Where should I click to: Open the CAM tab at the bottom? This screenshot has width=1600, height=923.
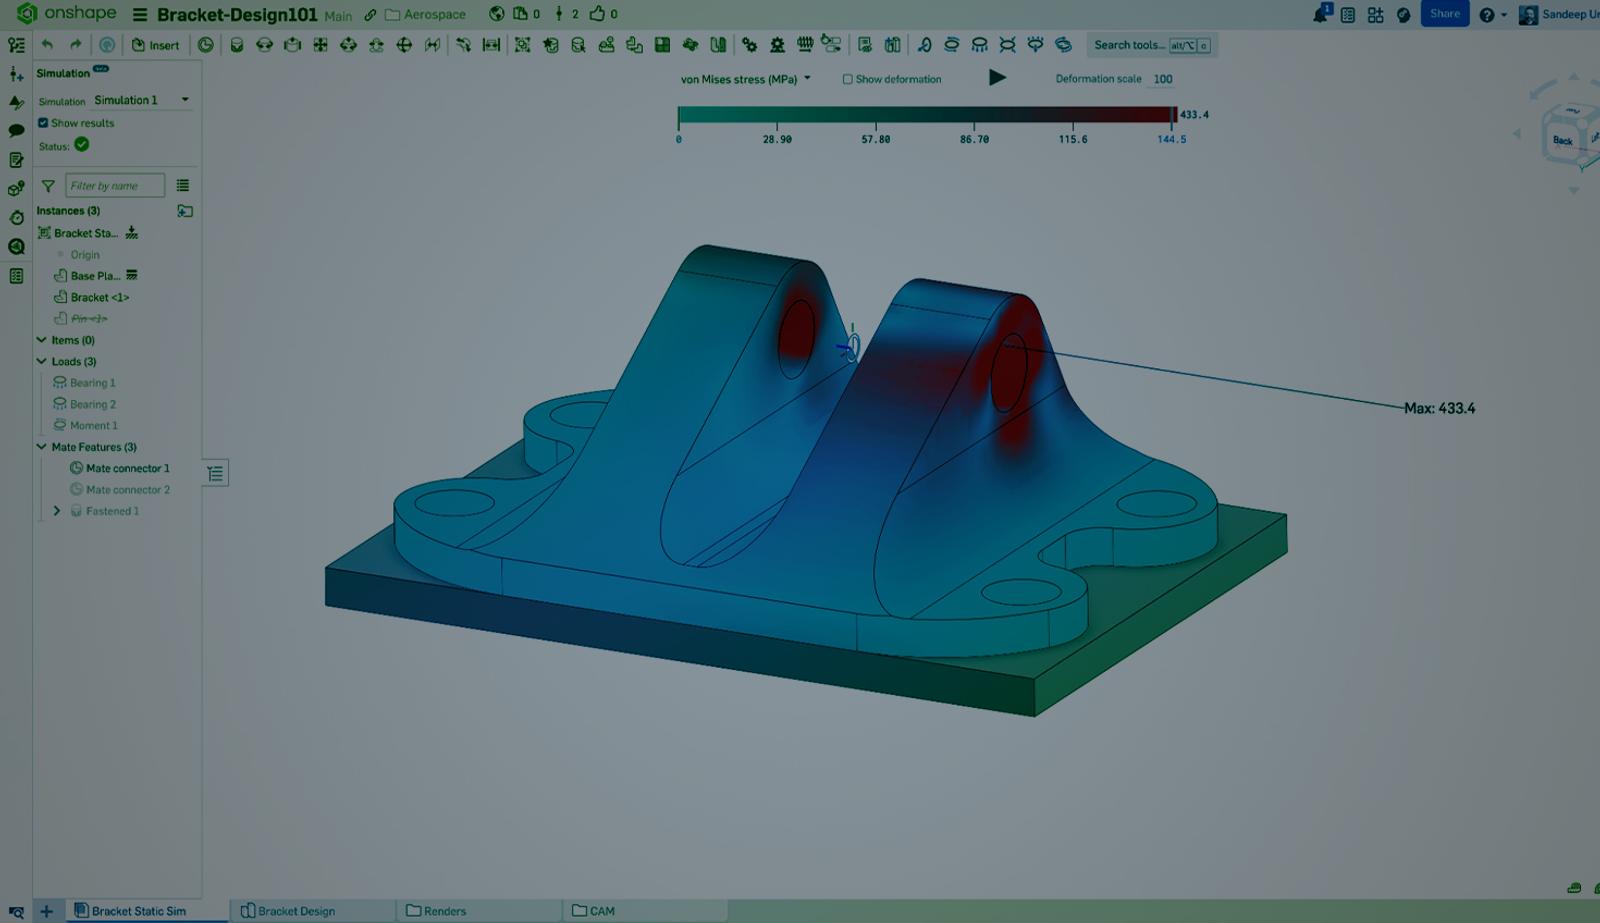click(600, 911)
